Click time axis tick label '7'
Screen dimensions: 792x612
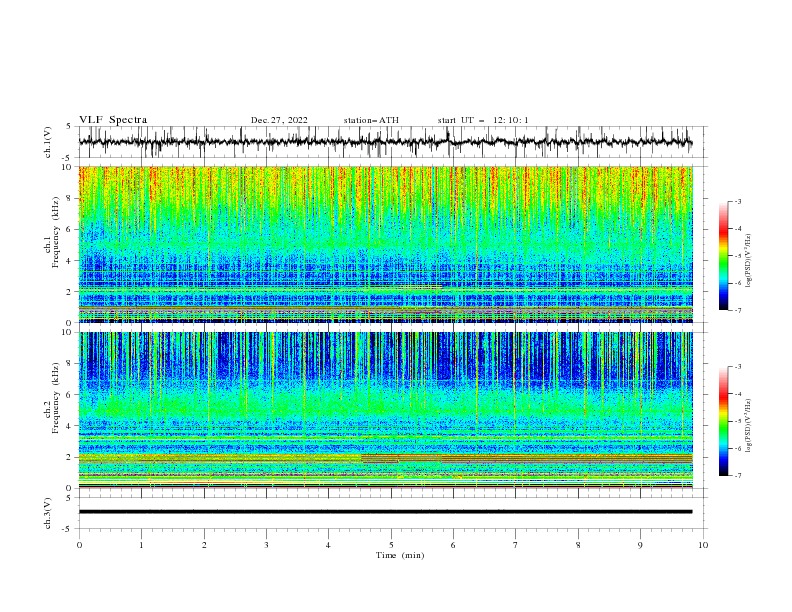tap(516, 545)
